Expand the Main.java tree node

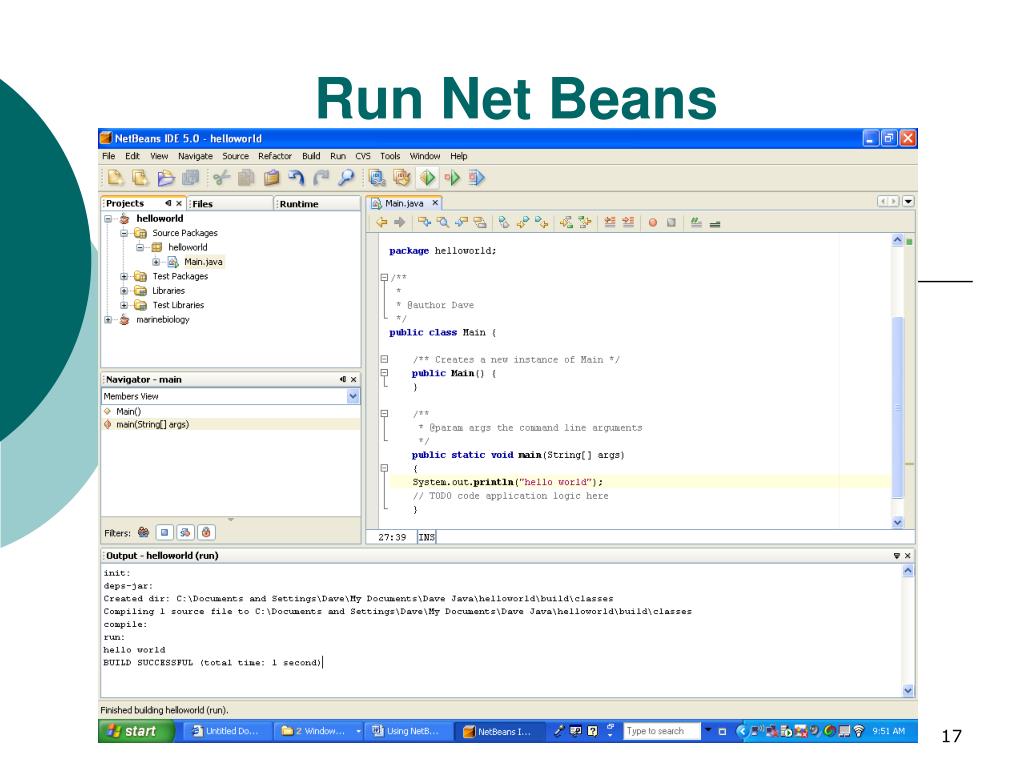(x=156, y=262)
